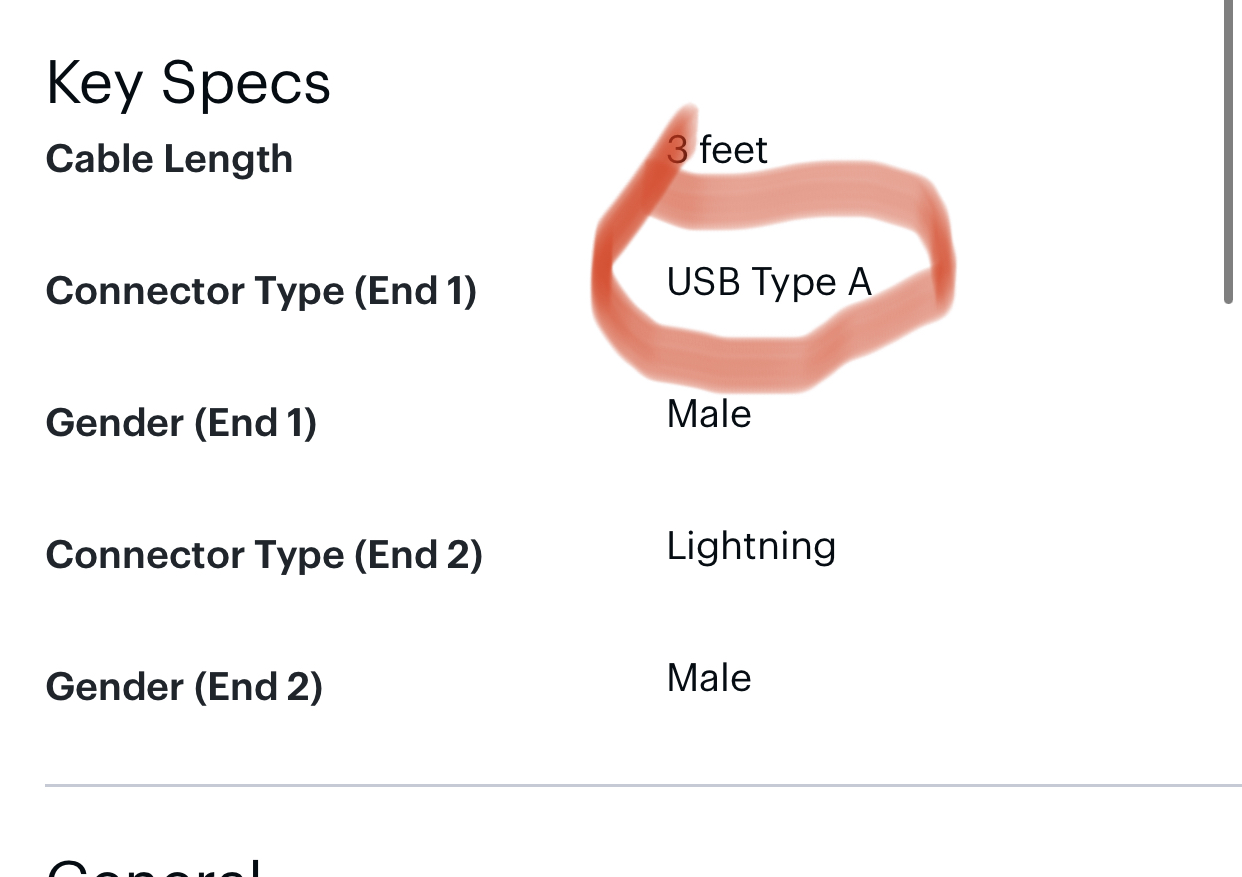Viewport: 1242px width, 877px height.
Task: Select the USB Type A value
Action: (769, 282)
